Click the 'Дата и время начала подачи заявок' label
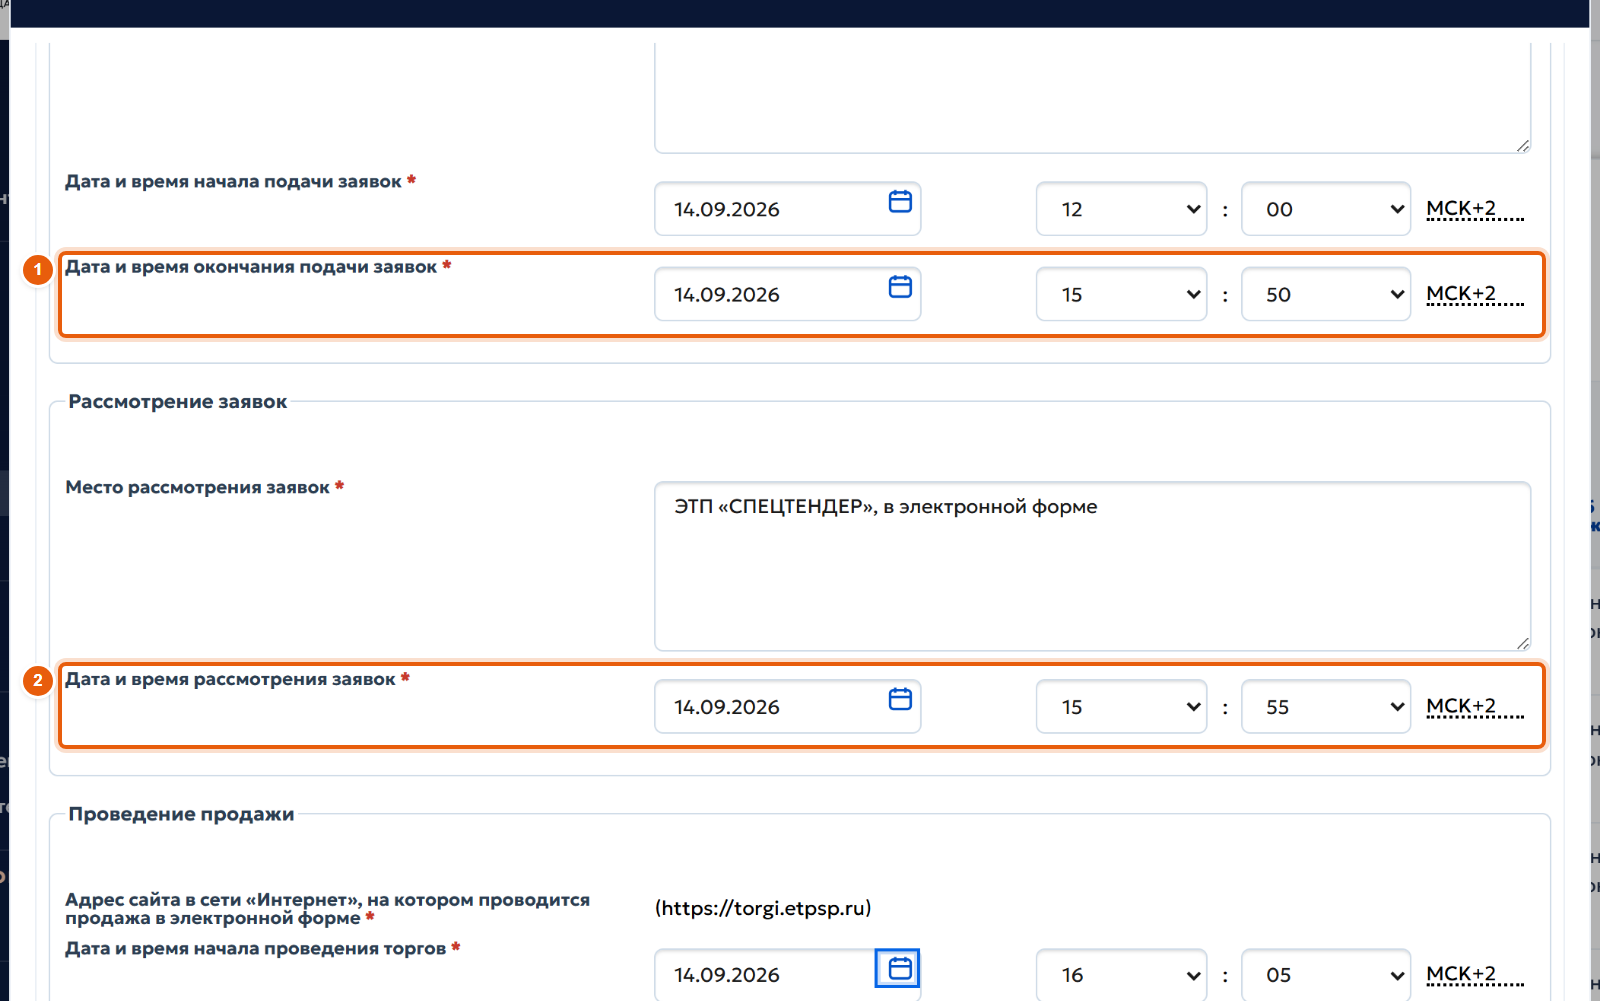1600x1001 pixels. pos(240,181)
